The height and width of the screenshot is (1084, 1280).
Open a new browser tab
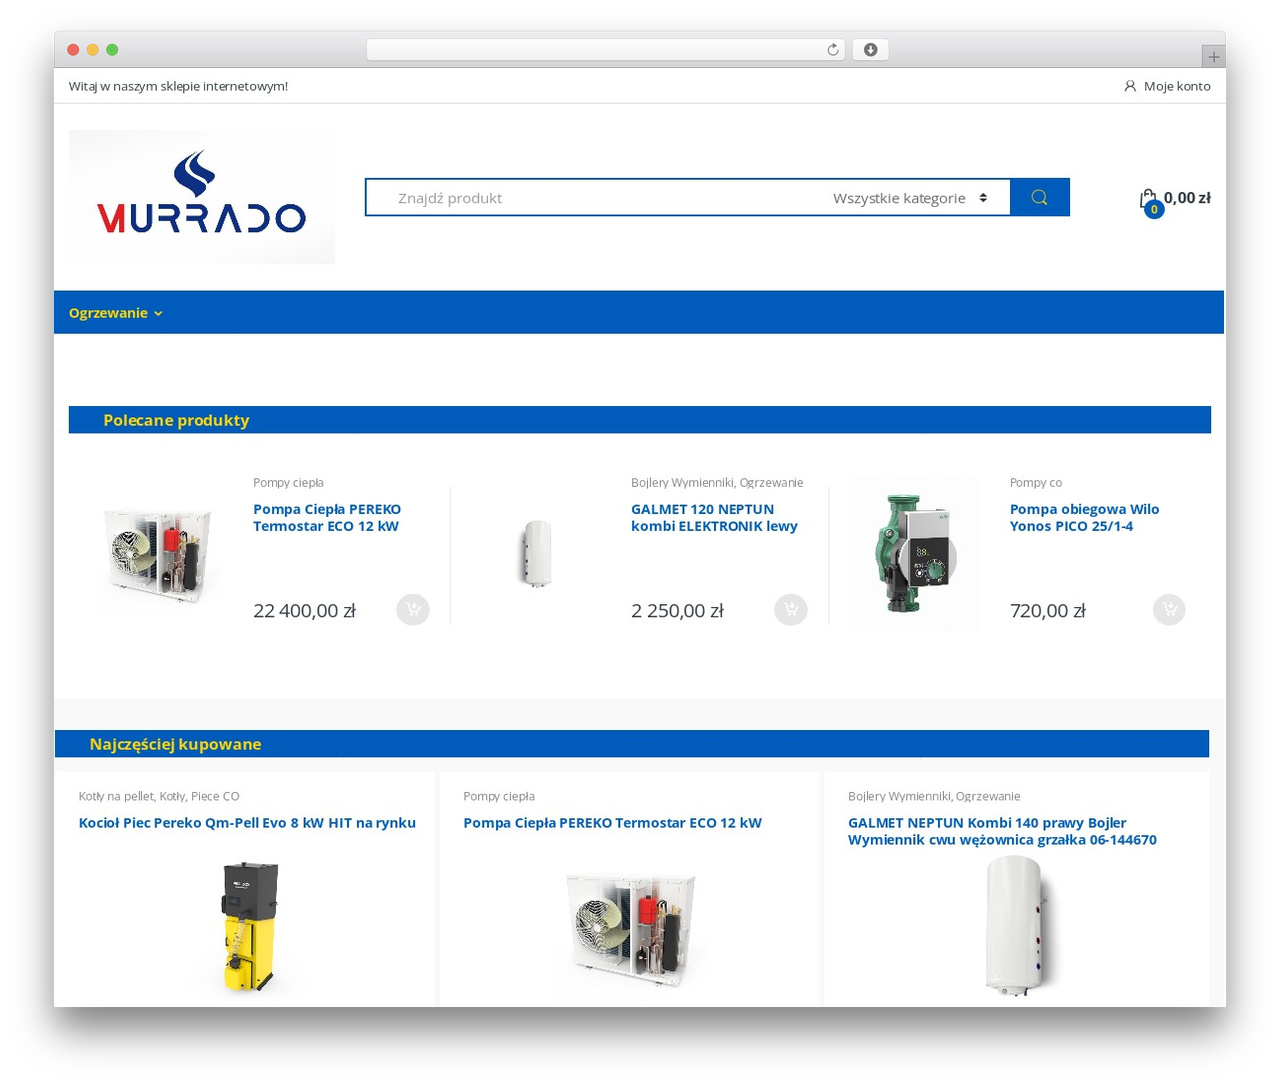1213,56
